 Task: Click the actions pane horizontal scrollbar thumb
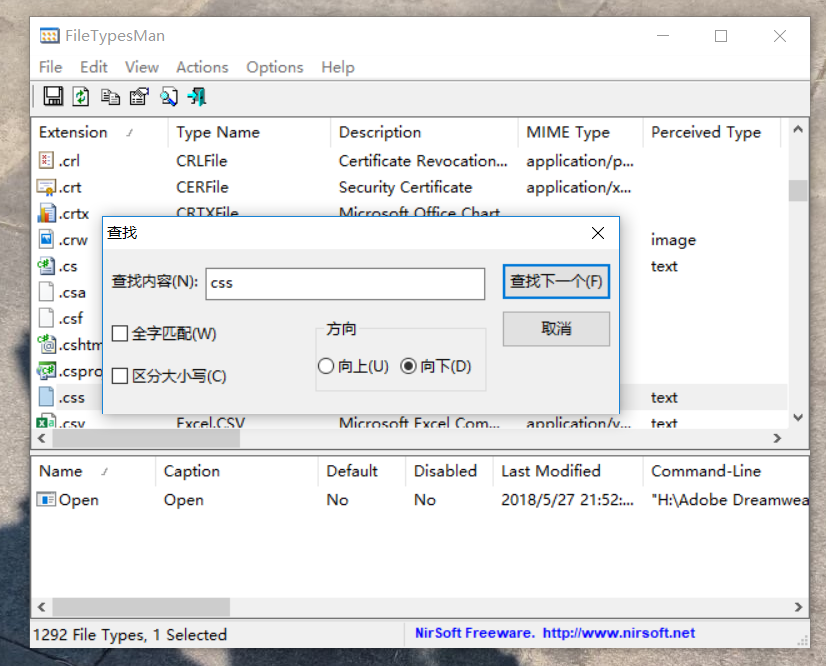pos(141,607)
